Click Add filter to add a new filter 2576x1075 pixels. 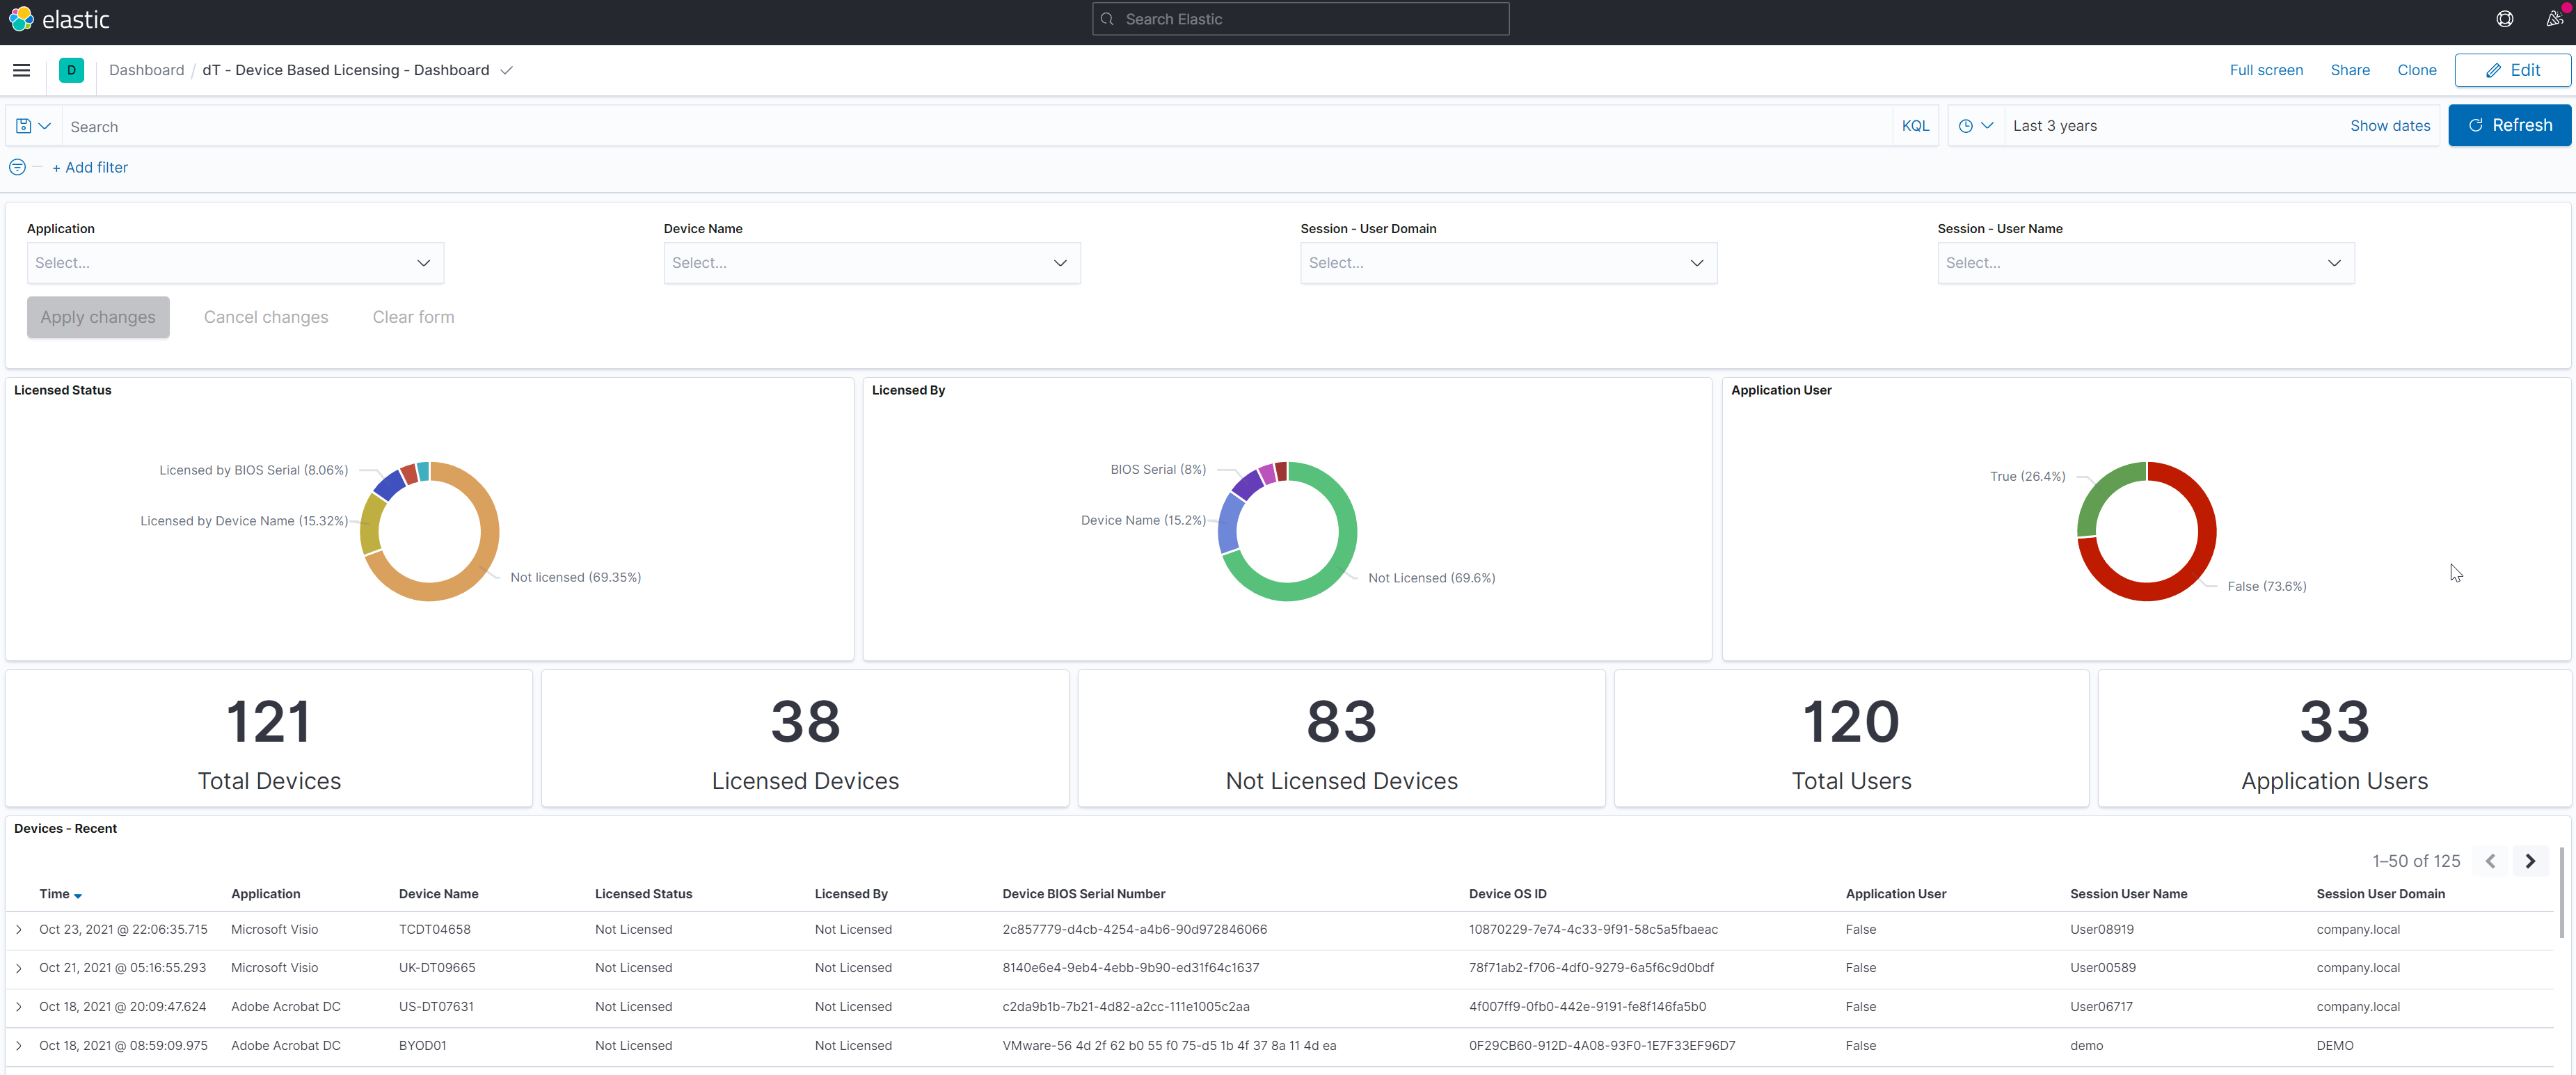coord(87,166)
